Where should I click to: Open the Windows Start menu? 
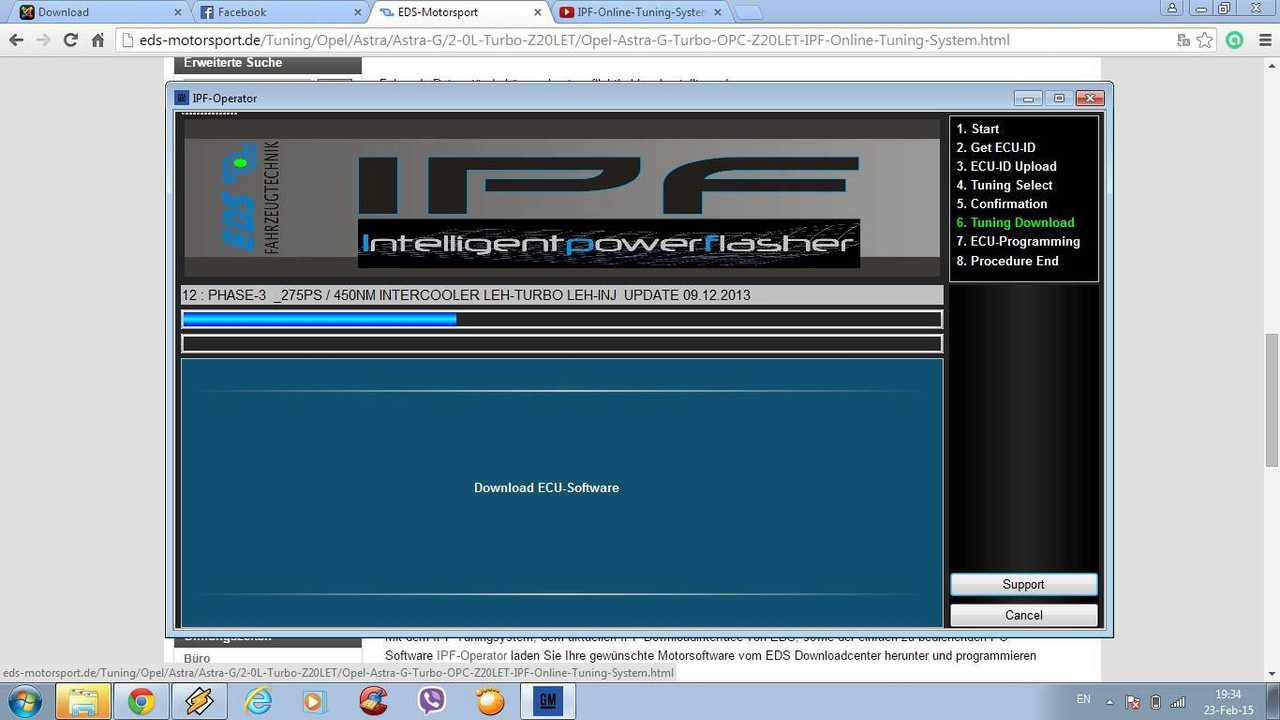tap(23, 701)
